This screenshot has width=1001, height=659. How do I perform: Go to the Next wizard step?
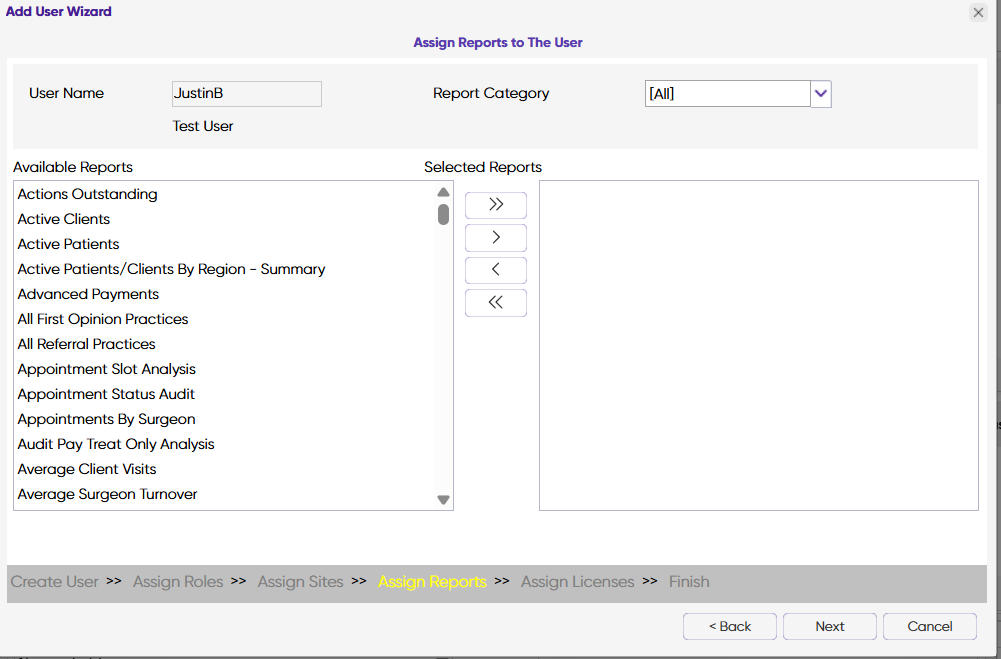pos(830,626)
